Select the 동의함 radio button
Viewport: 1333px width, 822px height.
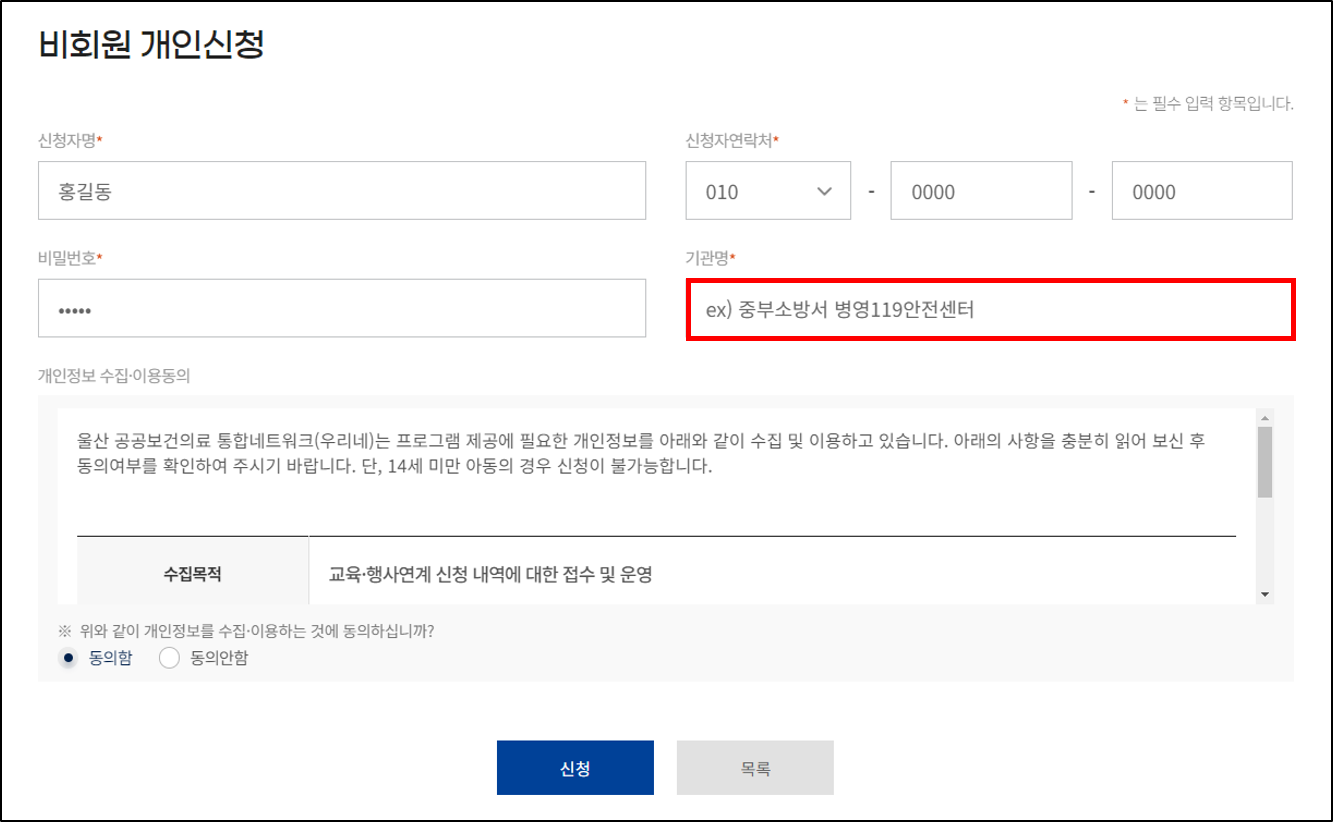click(x=69, y=658)
